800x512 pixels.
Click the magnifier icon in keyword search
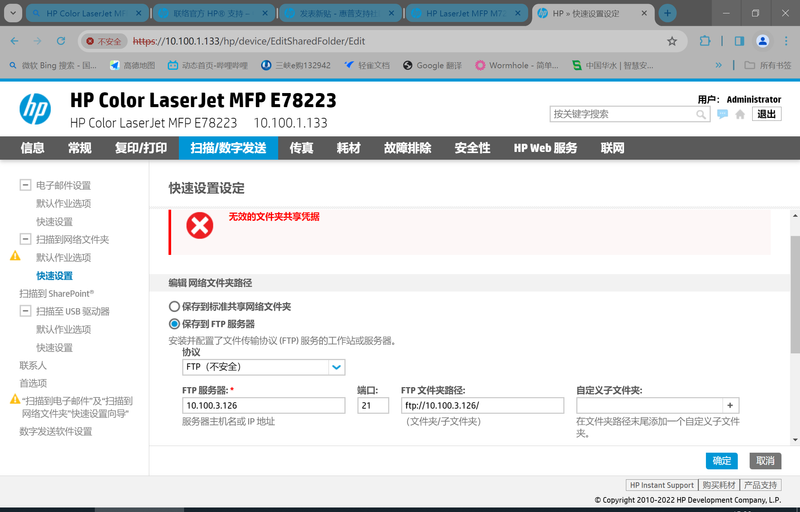pos(702,114)
